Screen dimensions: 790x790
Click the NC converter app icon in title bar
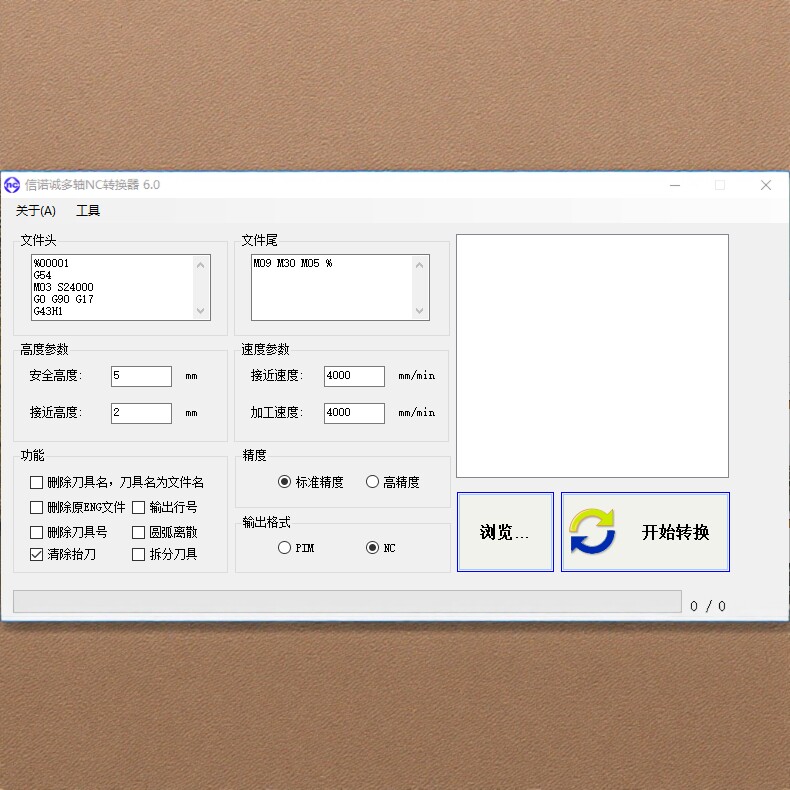[x=12, y=185]
